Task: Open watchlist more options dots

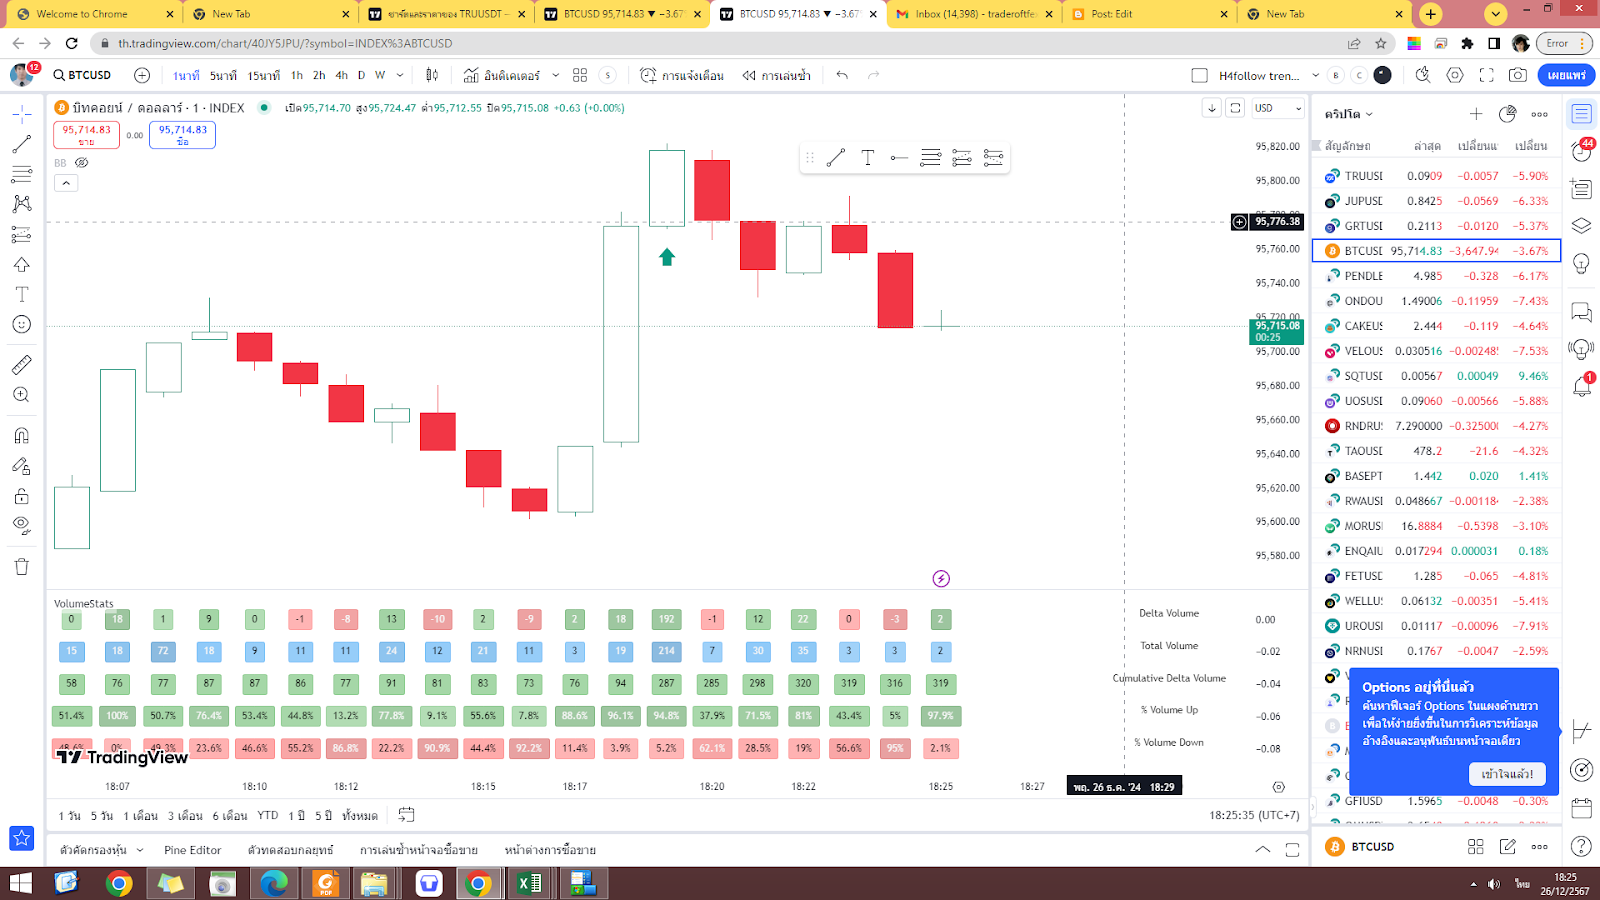Action: (1540, 114)
